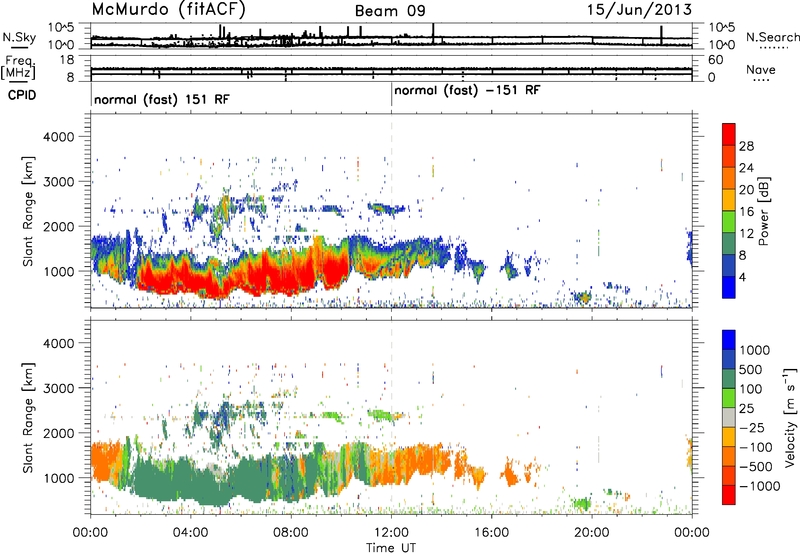
Task: Click the 'Velocity [m s-1]' colorbar label
Action: [790, 417]
